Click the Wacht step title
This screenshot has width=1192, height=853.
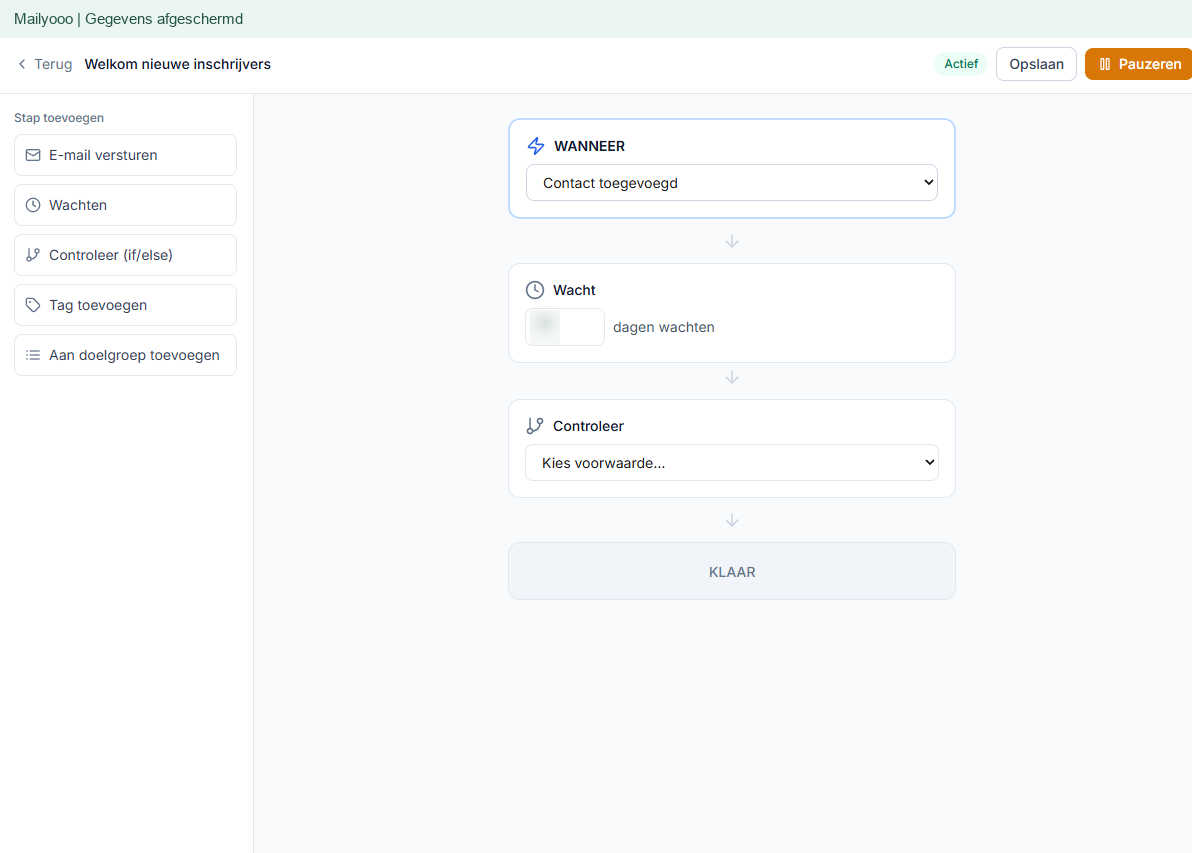click(x=574, y=290)
